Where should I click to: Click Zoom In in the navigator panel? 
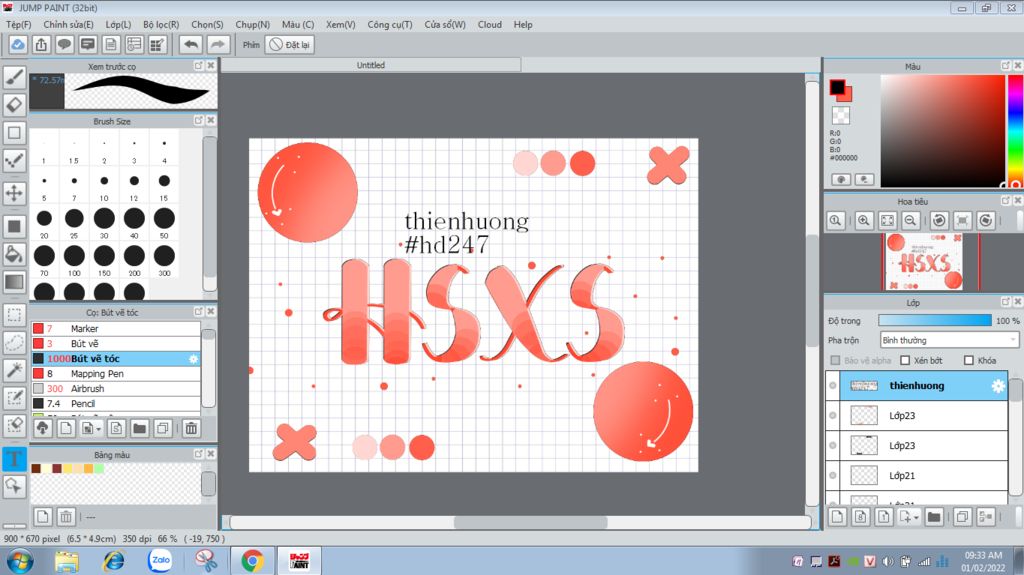point(863,221)
